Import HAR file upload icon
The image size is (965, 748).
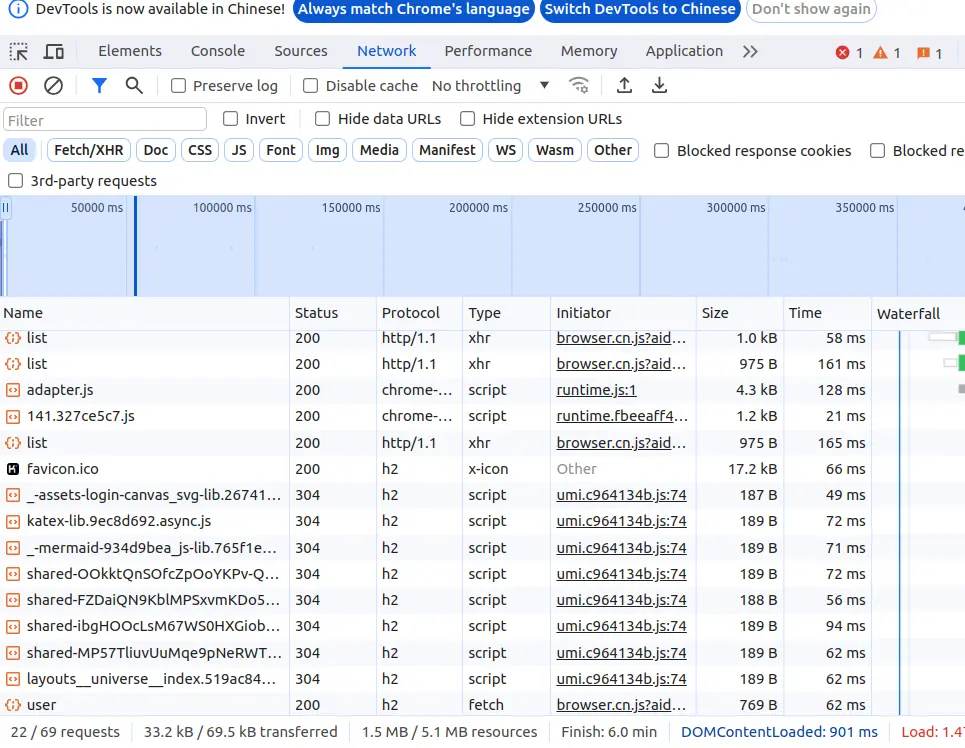tap(624, 85)
